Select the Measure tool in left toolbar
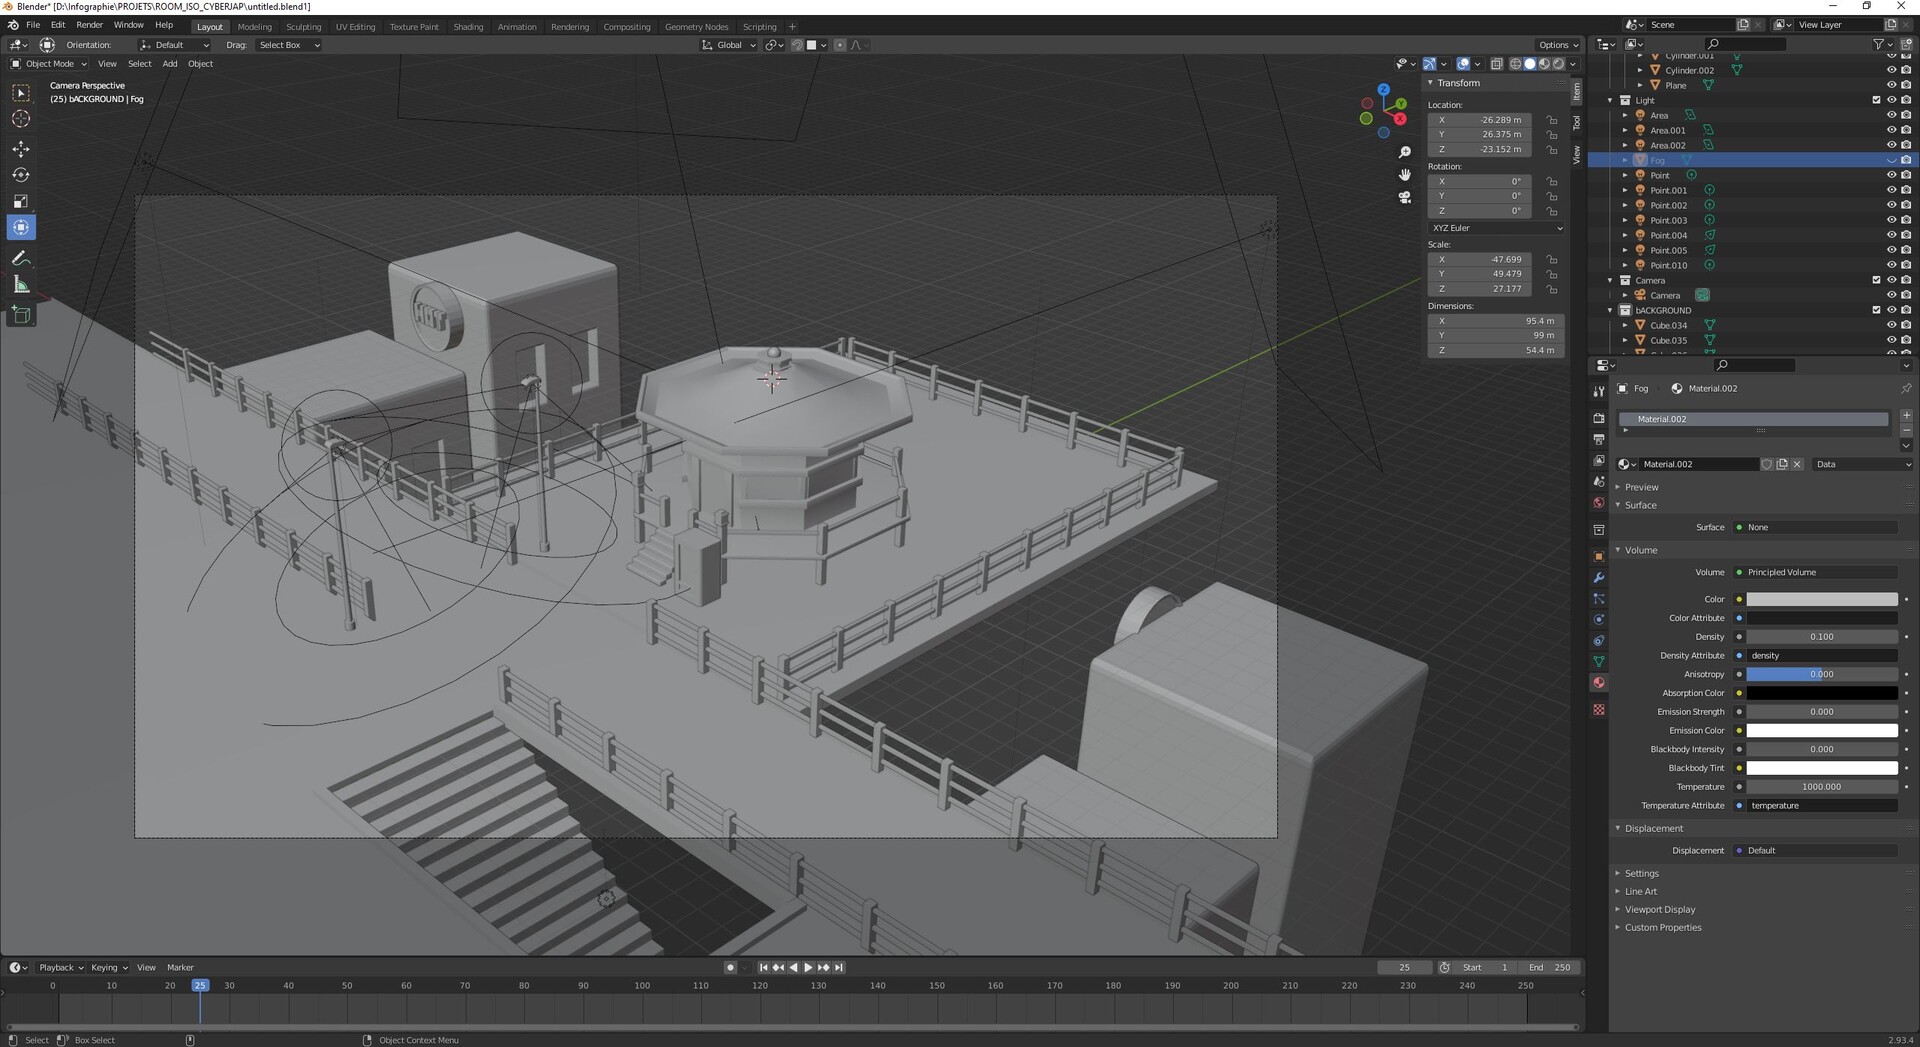 [21, 286]
